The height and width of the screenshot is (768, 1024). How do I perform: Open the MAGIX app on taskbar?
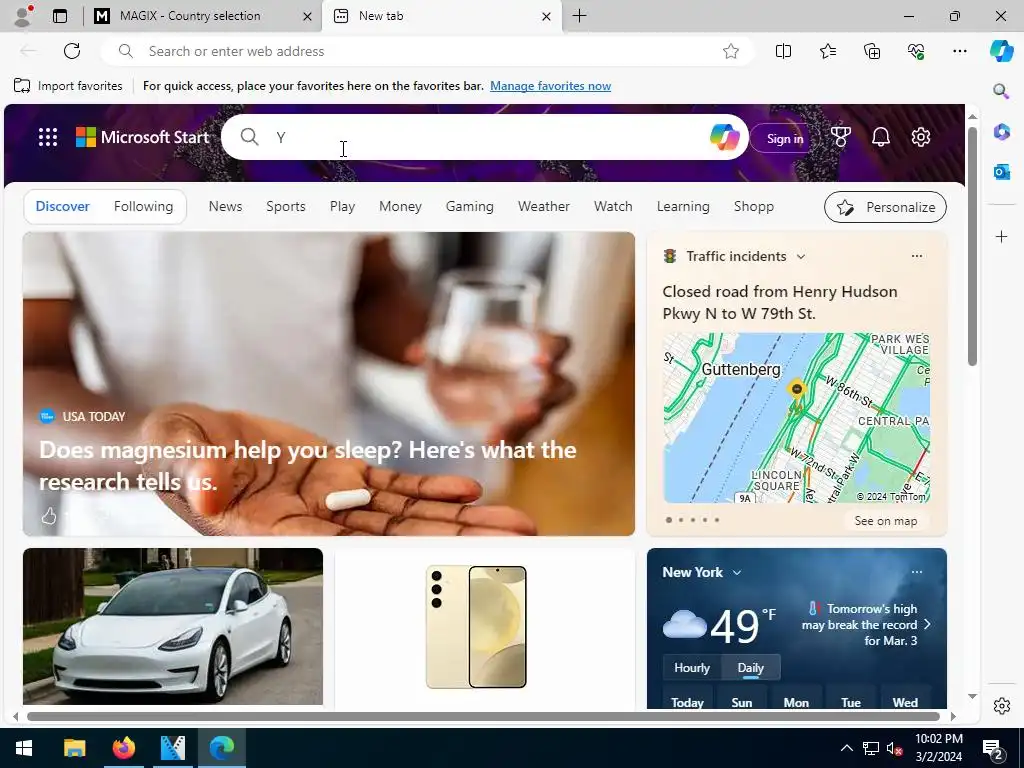(x=172, y=748)
